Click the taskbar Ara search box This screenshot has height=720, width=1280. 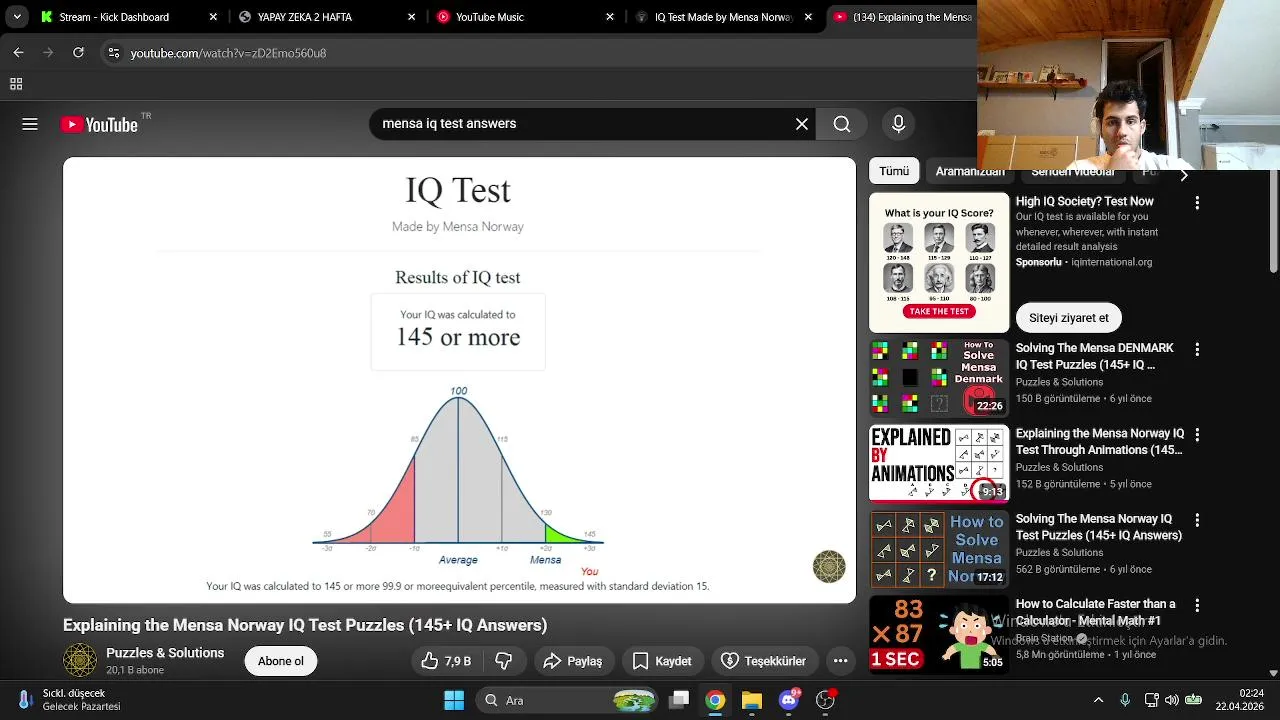(x=566, y=700)
